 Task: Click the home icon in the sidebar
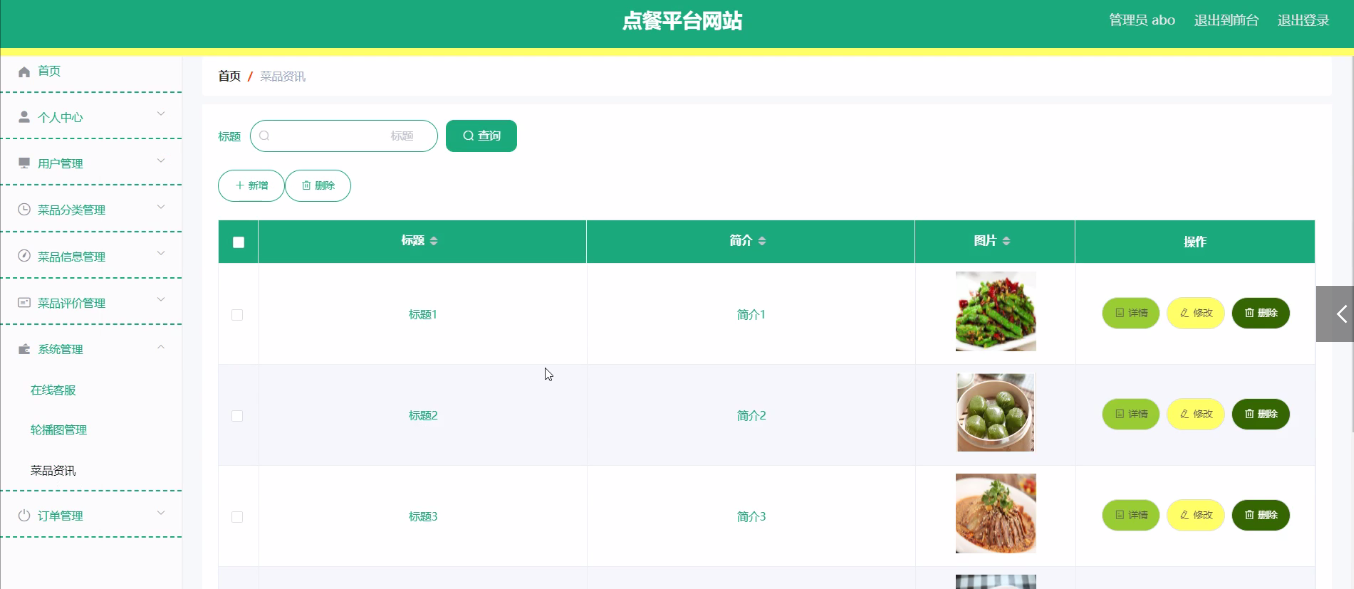tap(25, 72)
